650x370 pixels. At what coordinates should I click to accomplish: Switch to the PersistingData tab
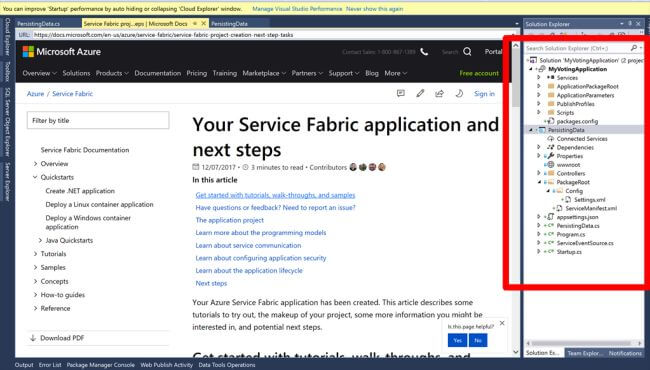pyautogui.click(x=230, y=24)
